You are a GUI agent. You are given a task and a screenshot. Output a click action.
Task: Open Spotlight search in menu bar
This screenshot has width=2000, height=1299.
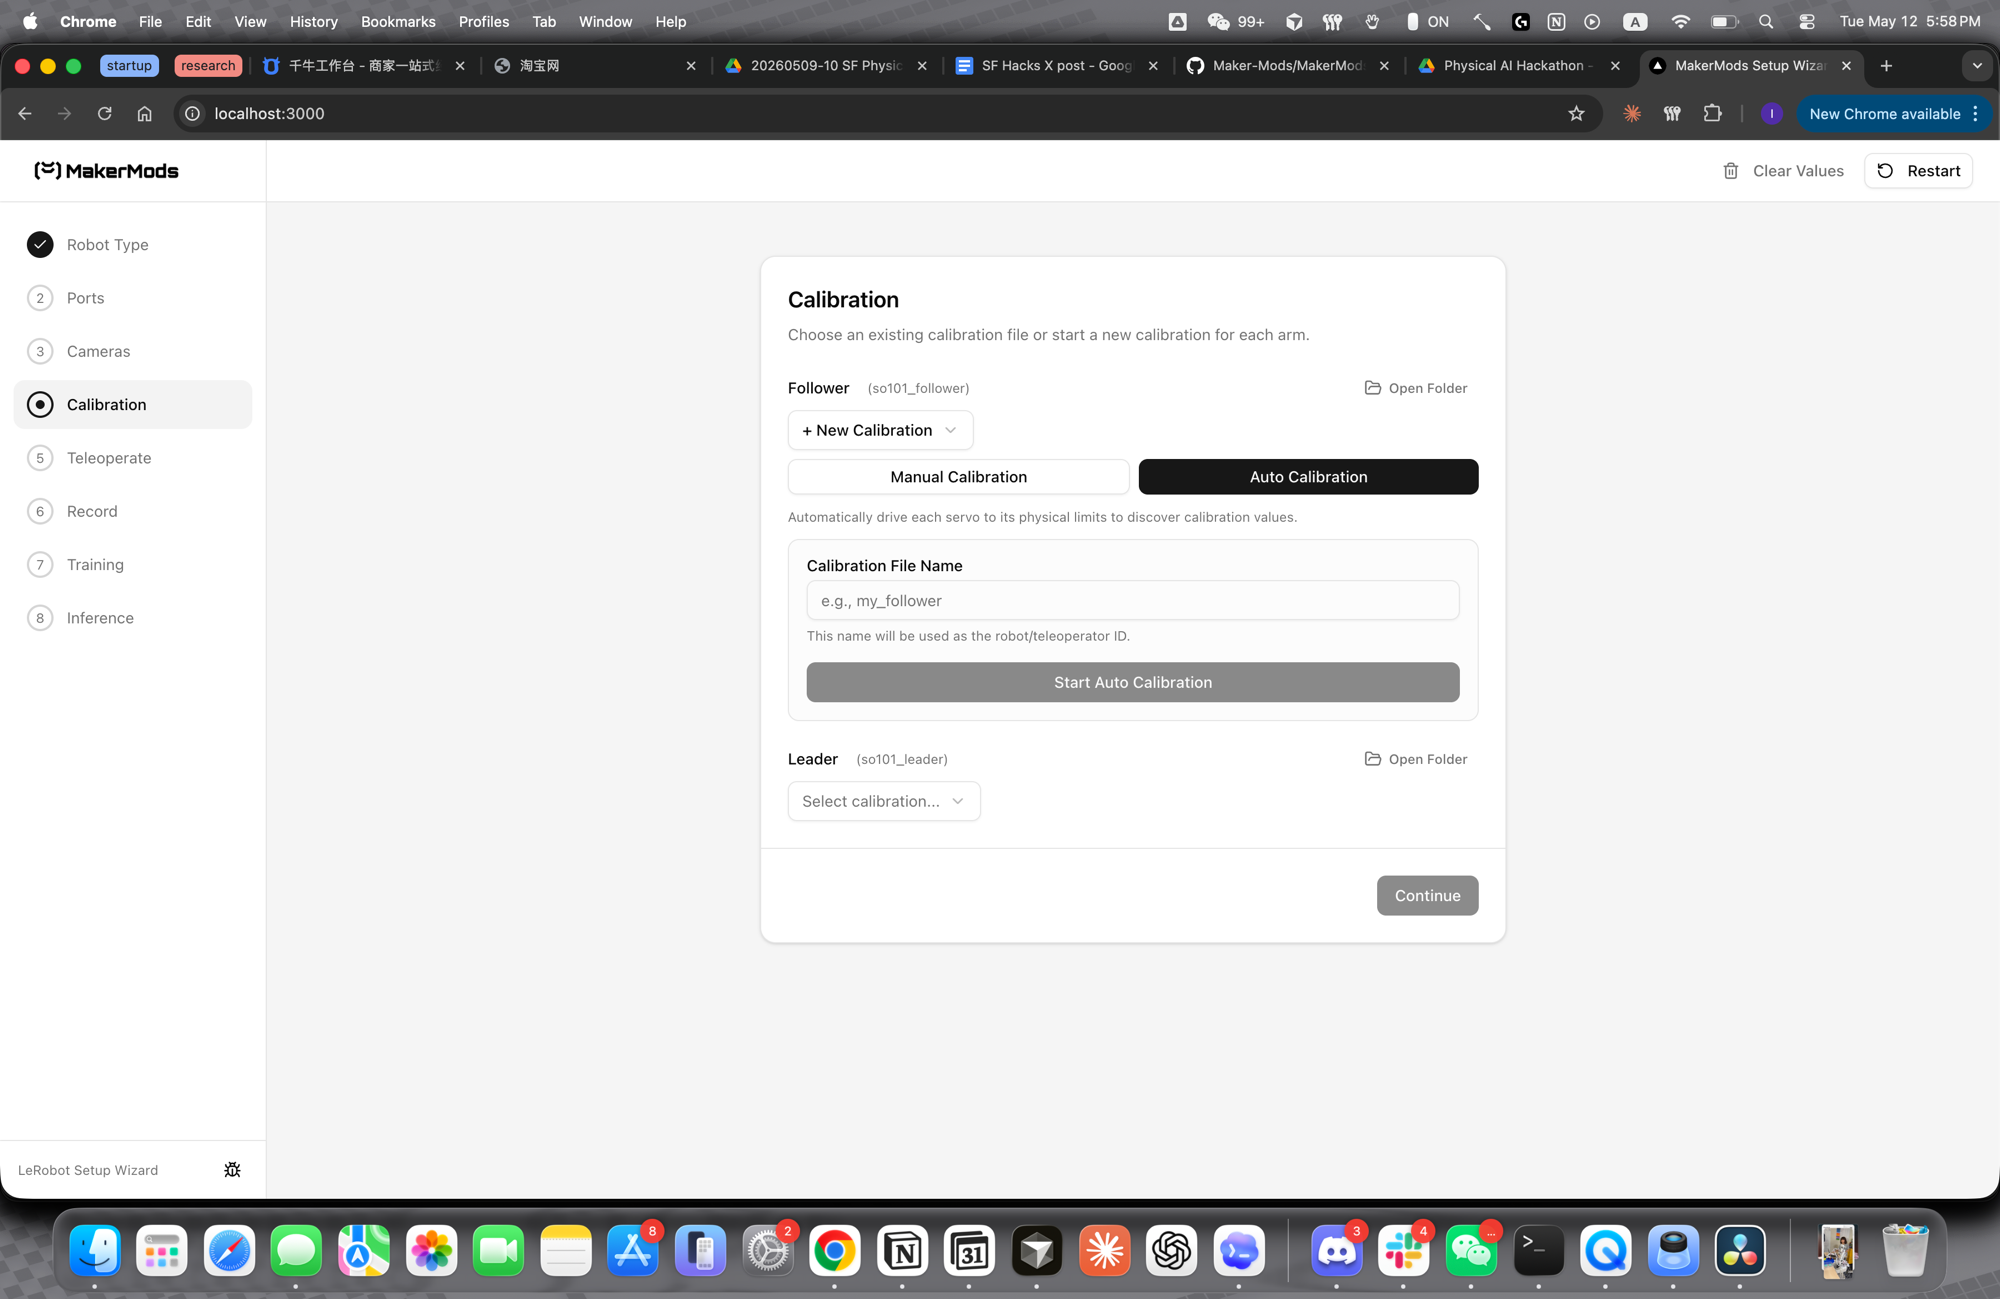[1766, 21]
